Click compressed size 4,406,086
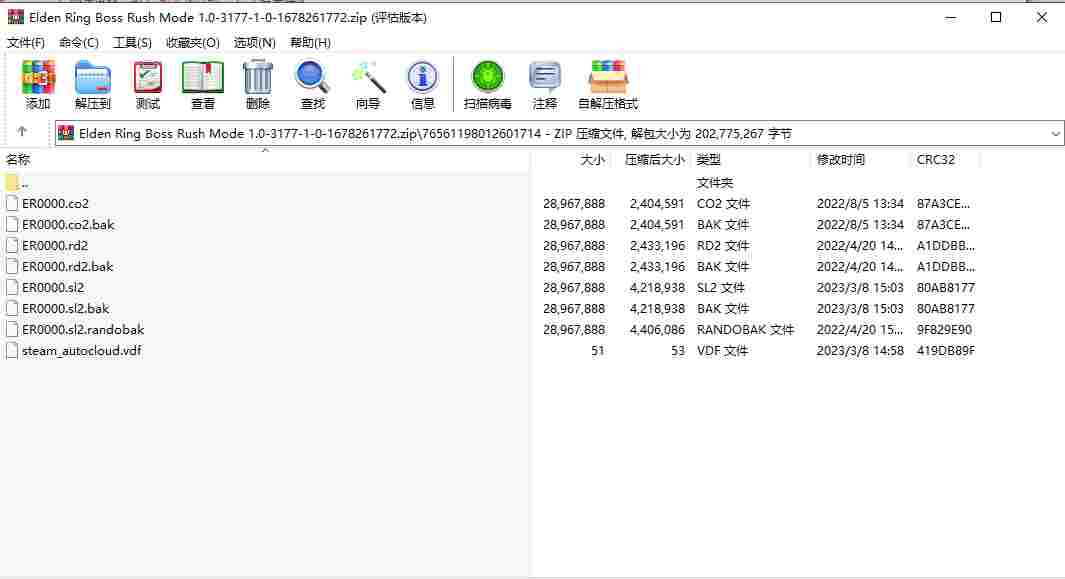 tap(657, 330)
